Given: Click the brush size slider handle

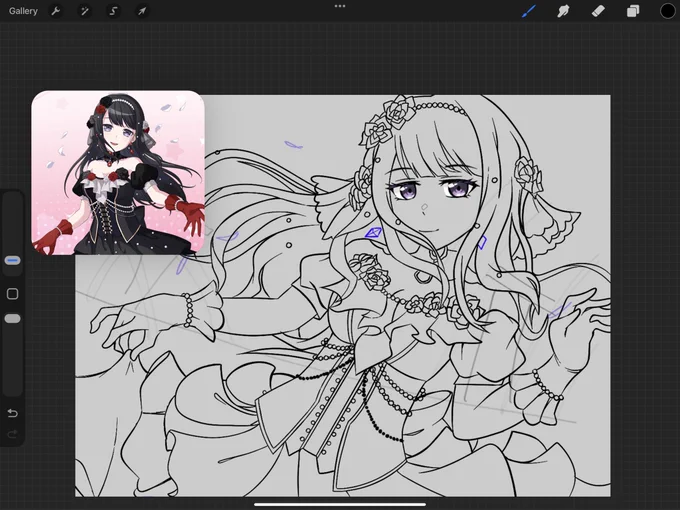Looking at the screenshot, I should point(13,260).
